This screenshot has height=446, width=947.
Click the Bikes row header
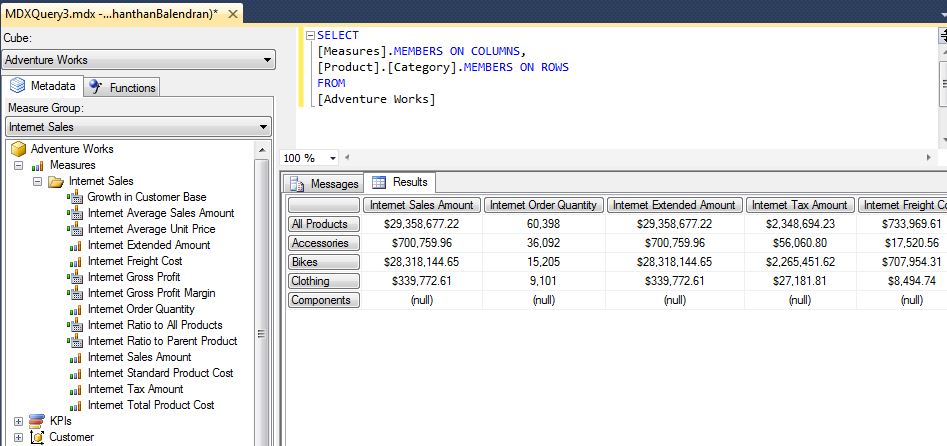tap(324, 262)
